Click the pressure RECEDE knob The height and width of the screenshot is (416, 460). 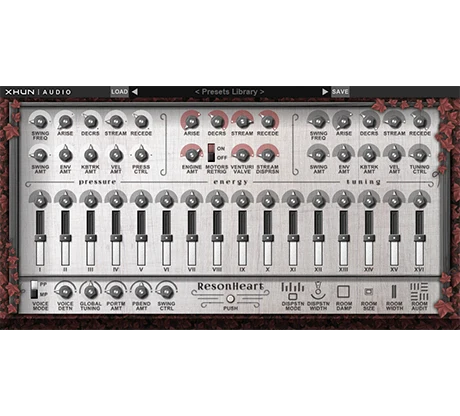point(141,122)
